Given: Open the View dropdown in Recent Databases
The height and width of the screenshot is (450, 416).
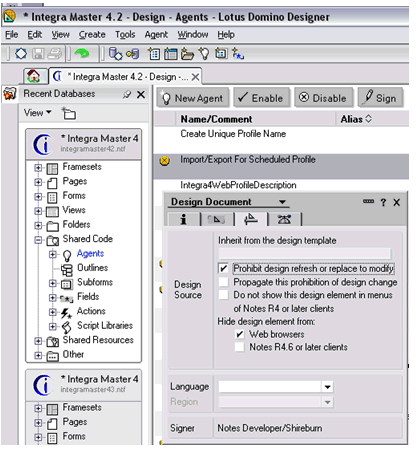Looking at the screenshot, I should 37,113.
